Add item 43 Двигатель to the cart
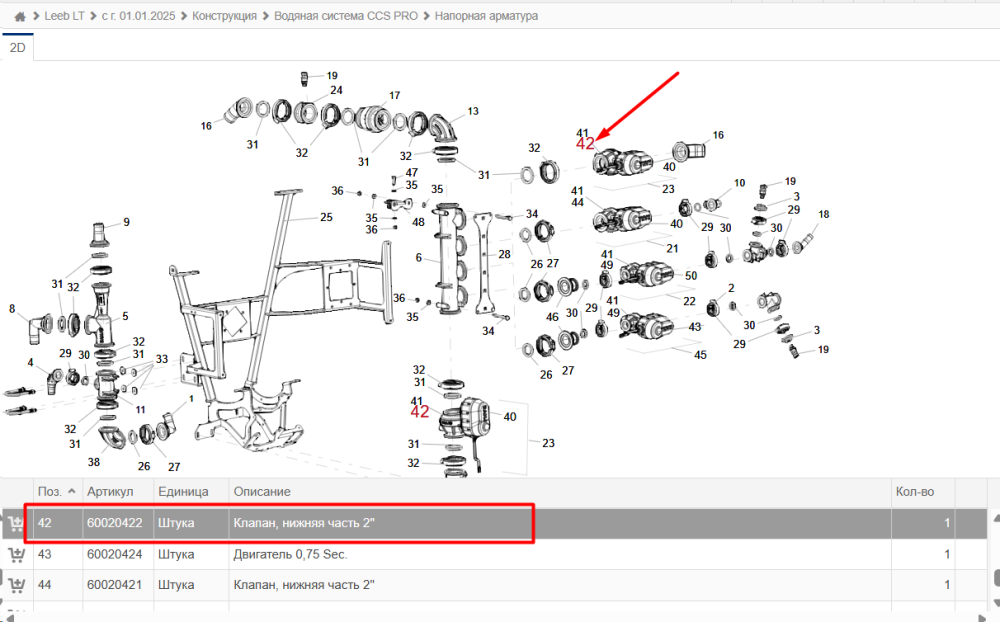The height and width of the screenshot is (622, 1000). point(16,554)
